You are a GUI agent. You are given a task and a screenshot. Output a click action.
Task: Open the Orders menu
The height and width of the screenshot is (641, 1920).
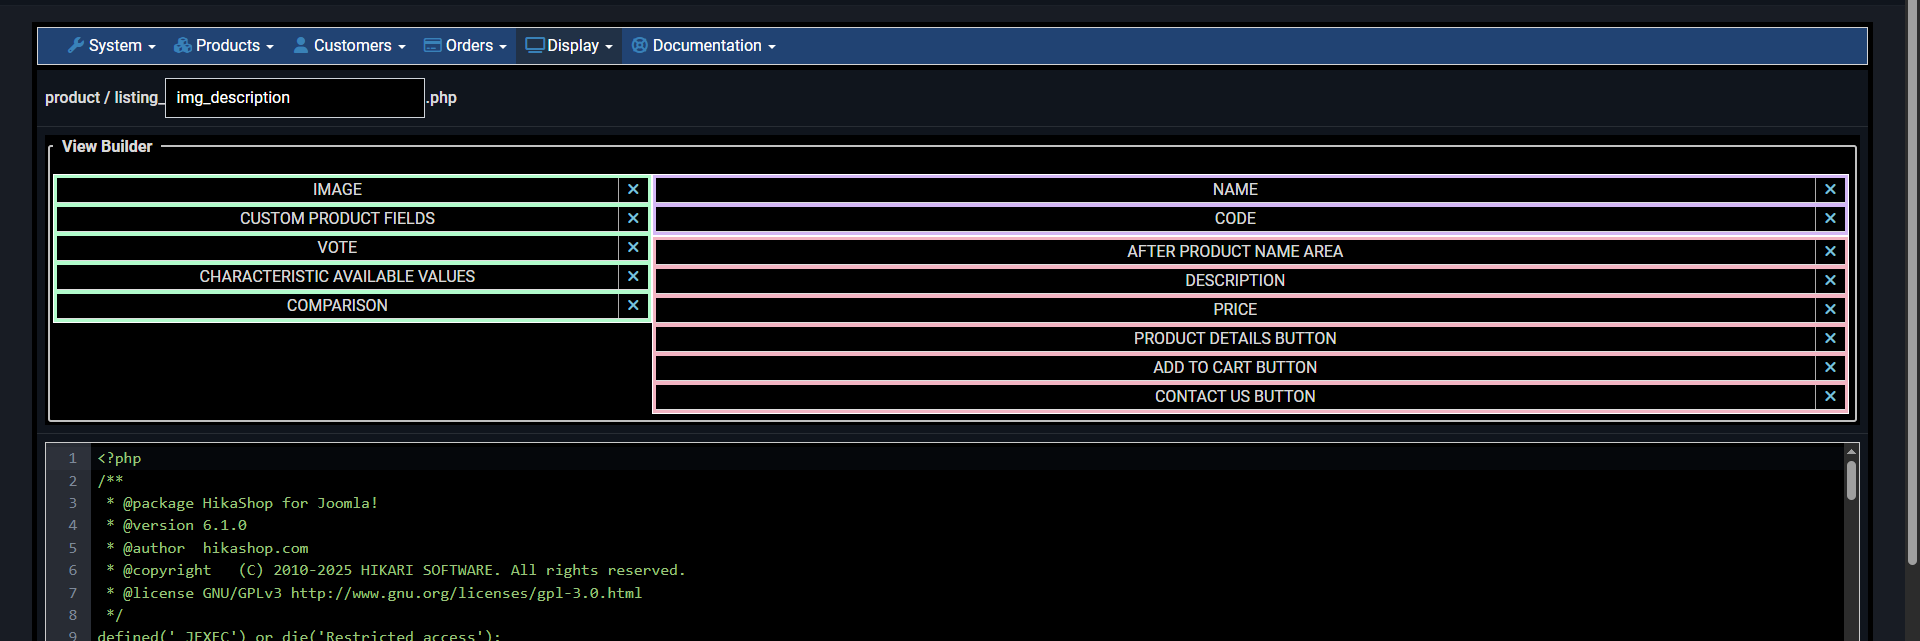coord(465,46)
